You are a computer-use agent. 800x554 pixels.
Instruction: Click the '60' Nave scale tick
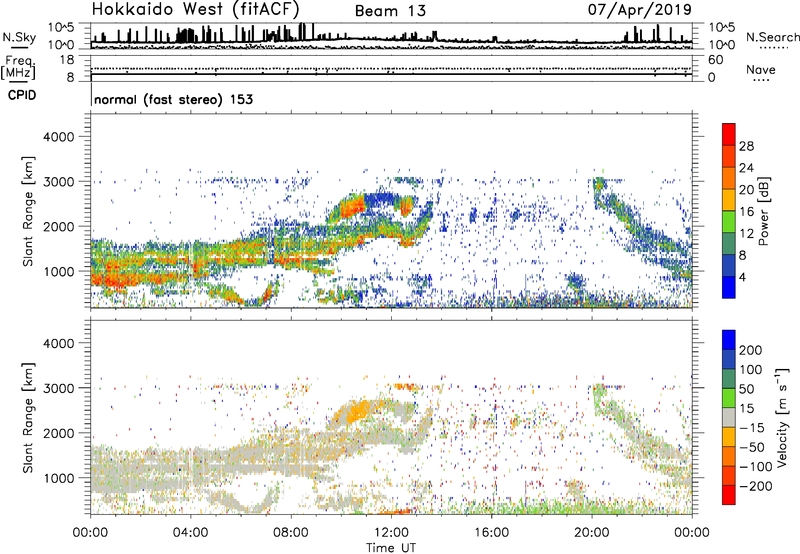[715, 60]
